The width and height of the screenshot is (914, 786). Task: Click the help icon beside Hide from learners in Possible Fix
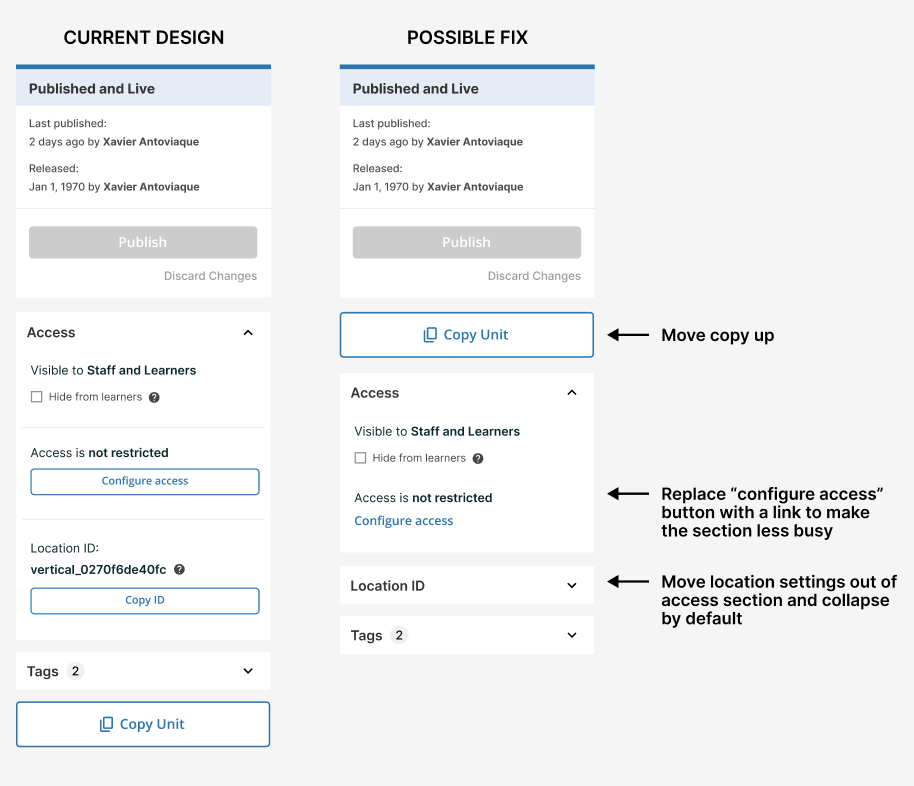[480, 458]
